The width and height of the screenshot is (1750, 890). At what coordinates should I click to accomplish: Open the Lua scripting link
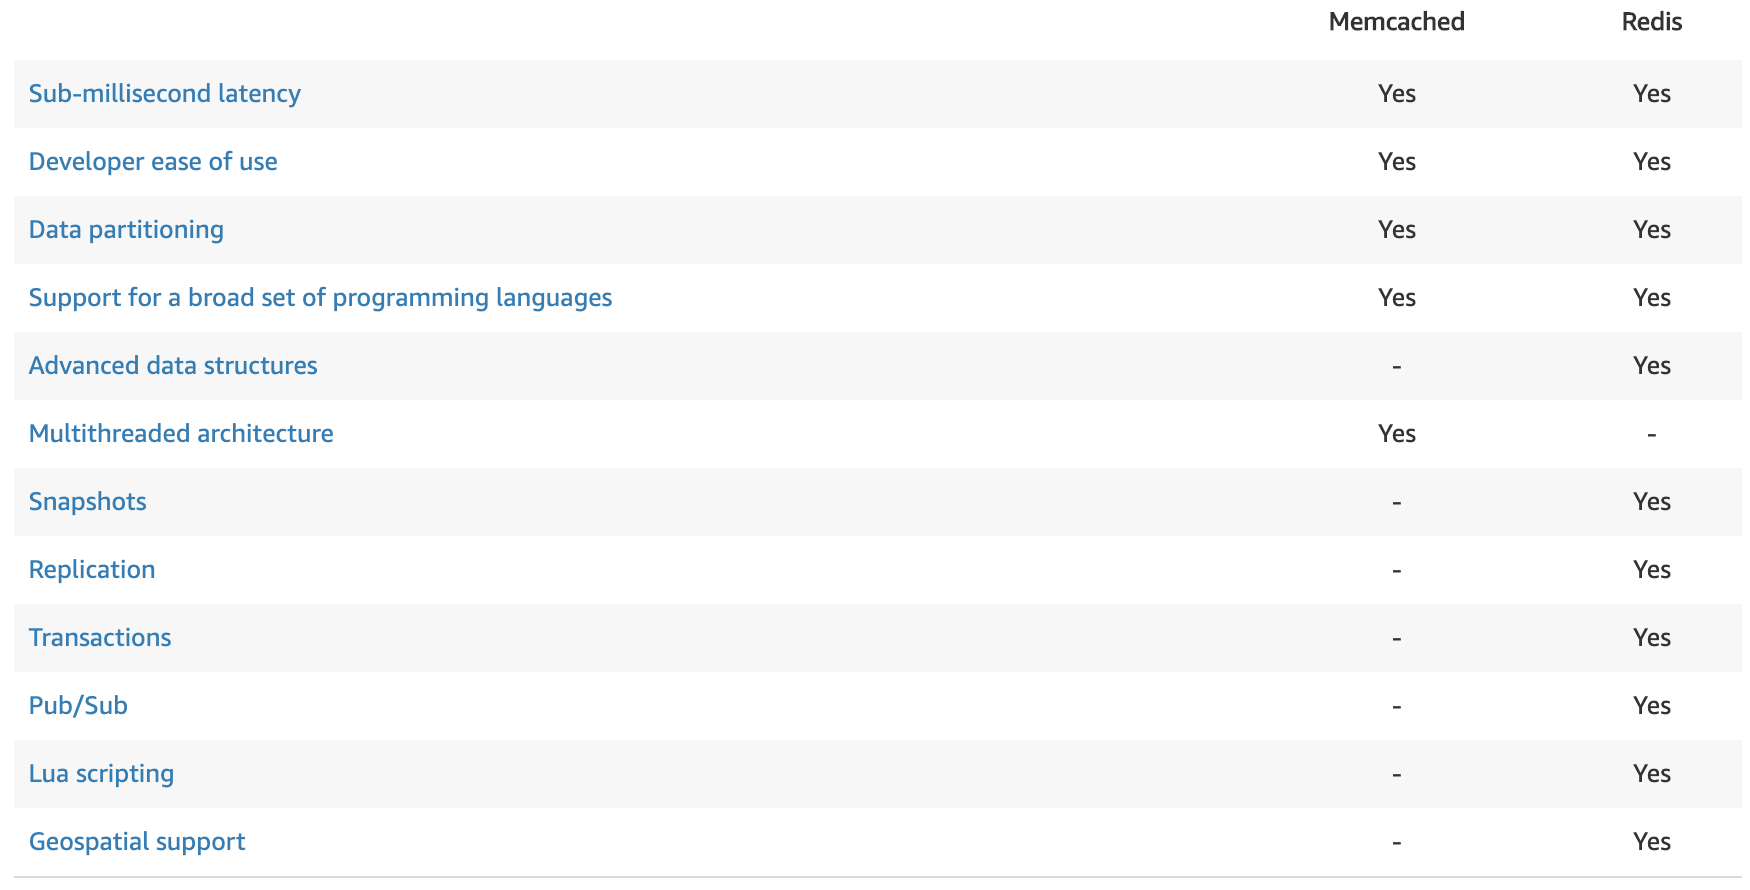tap(101, 773)
